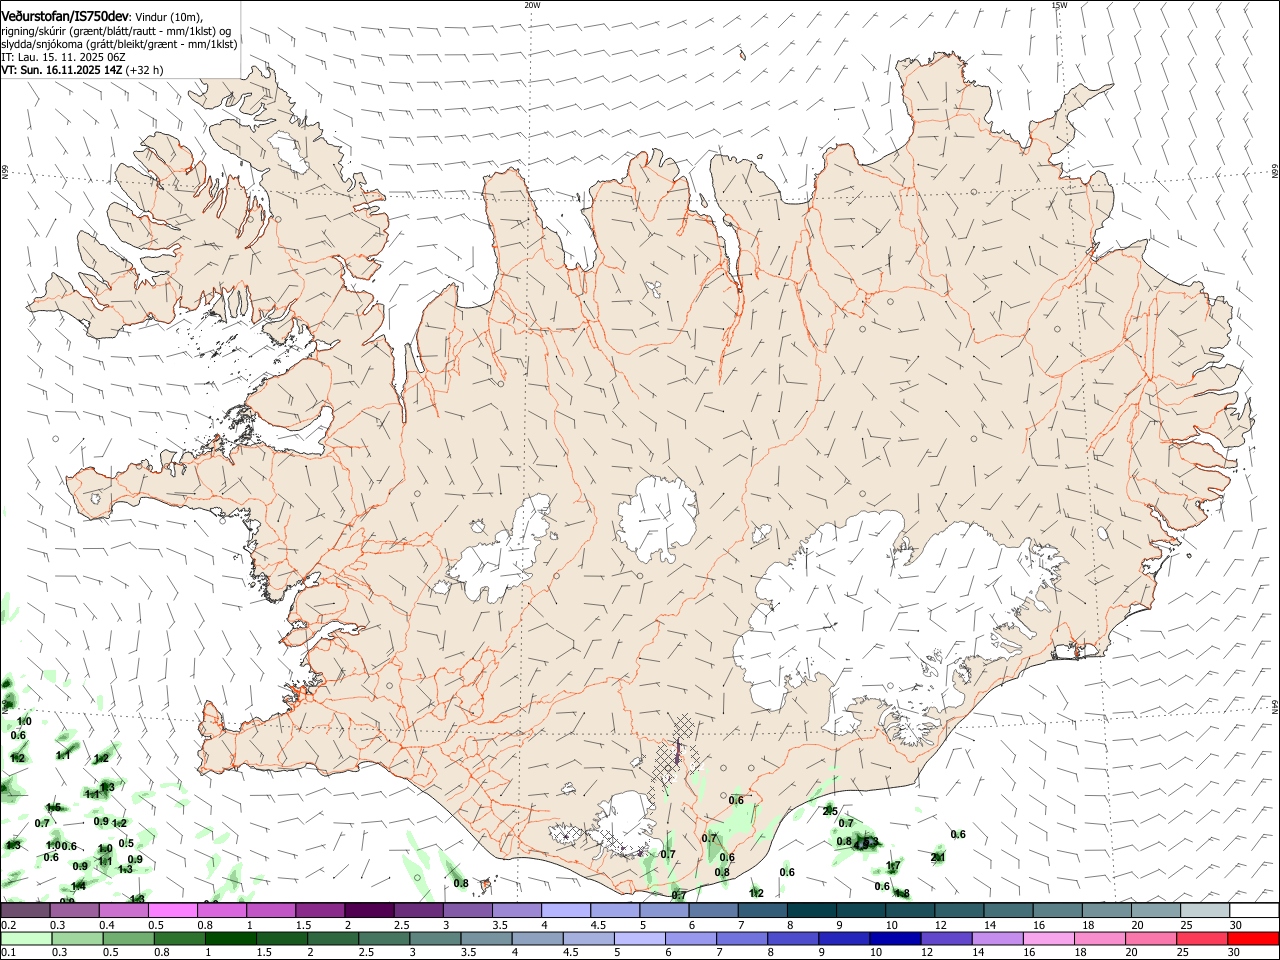1280x960 pixels.
Task: Click the darkest green lower swatch at 1
Action: pos(230,938)
